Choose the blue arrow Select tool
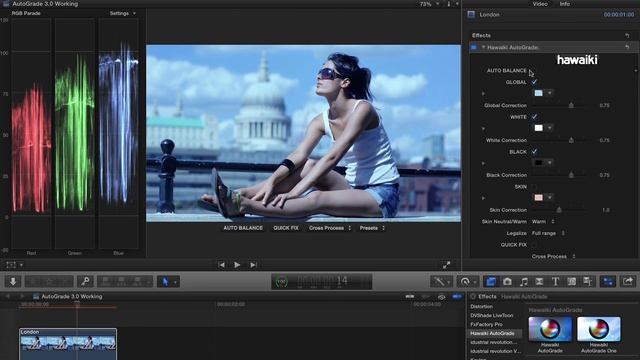This screenshot has width=640, height=360. click(165, 282)
